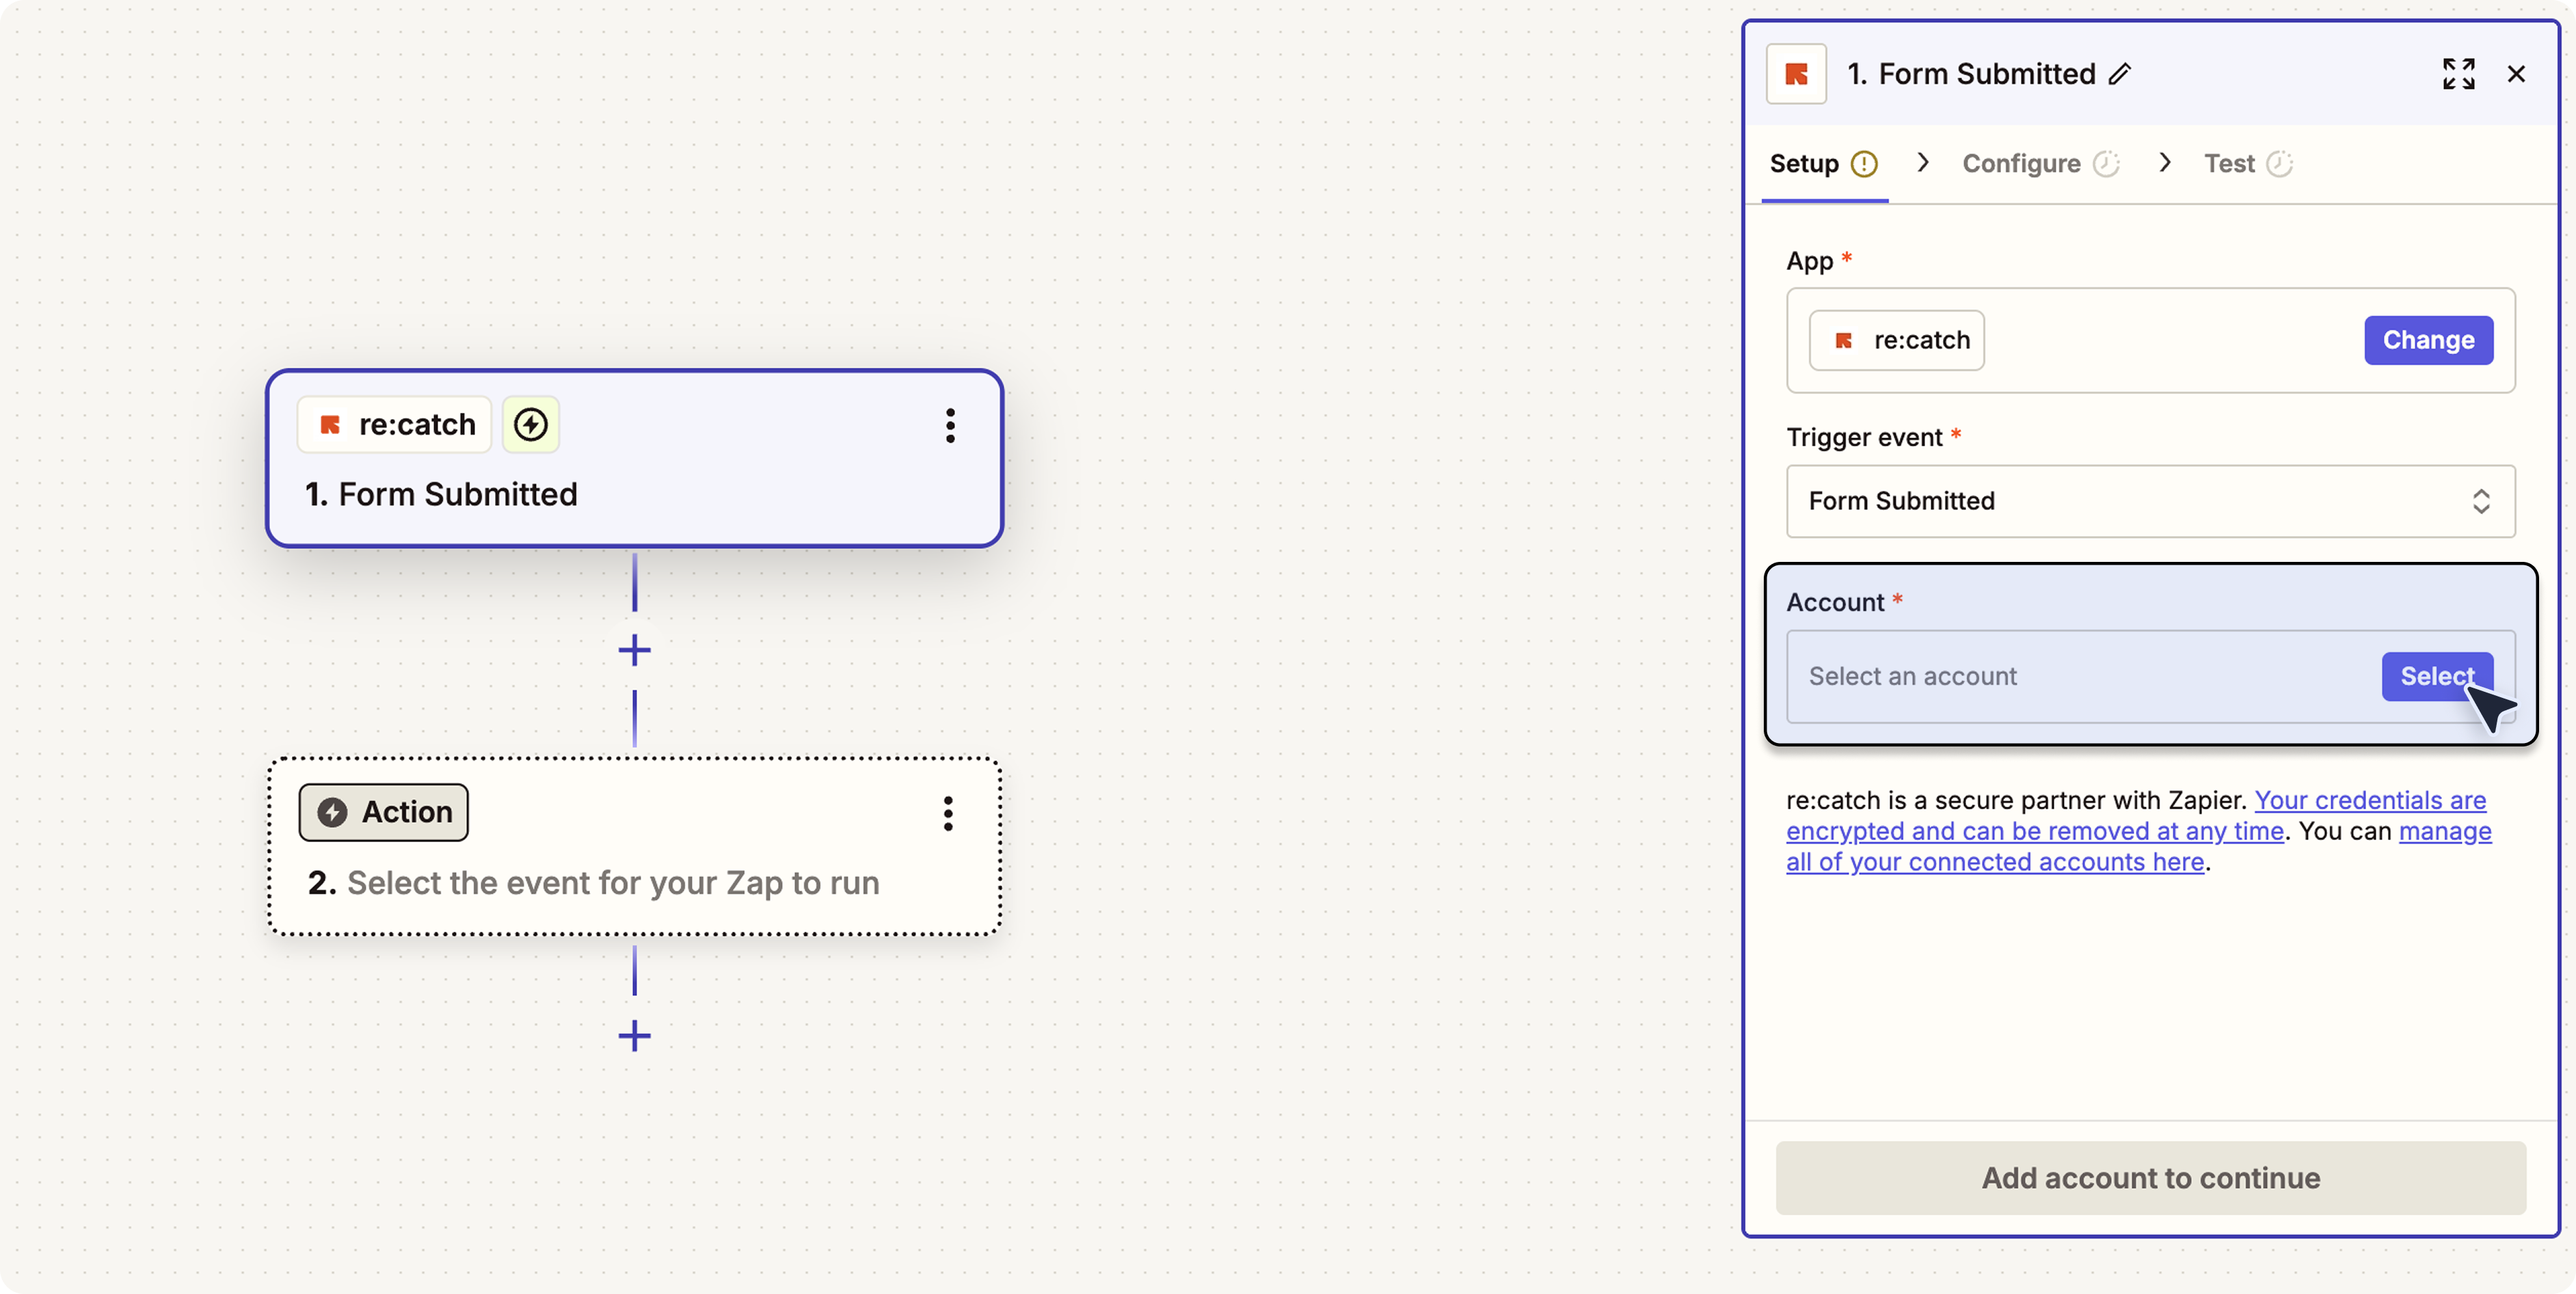Click the lightning bolt trigger icon on the re:catch card
The width and height of the screenshot is (2576, 1294).
530,425
